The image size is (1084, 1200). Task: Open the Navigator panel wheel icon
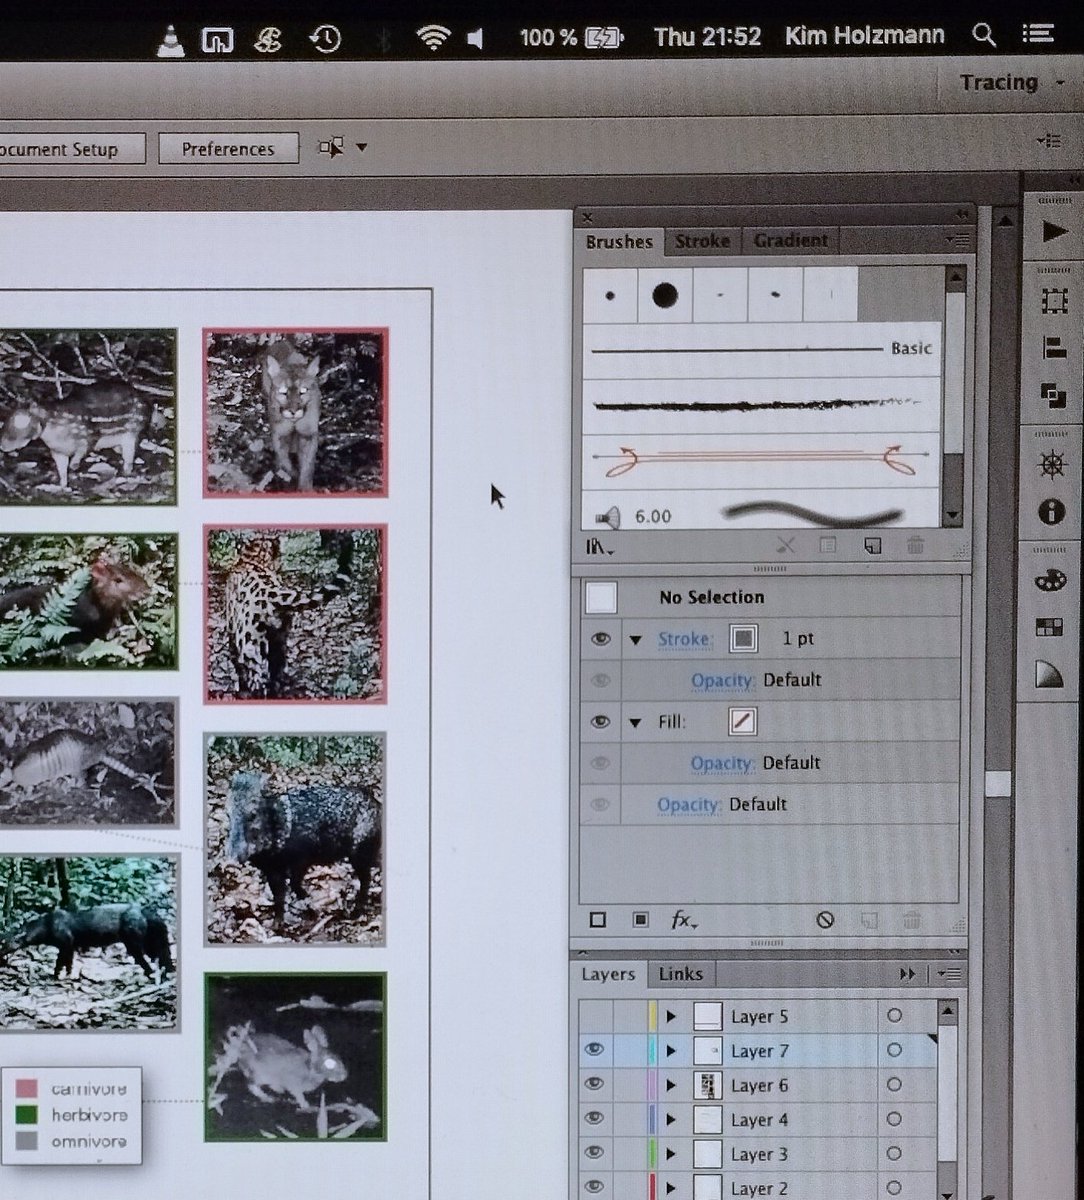1052,466
